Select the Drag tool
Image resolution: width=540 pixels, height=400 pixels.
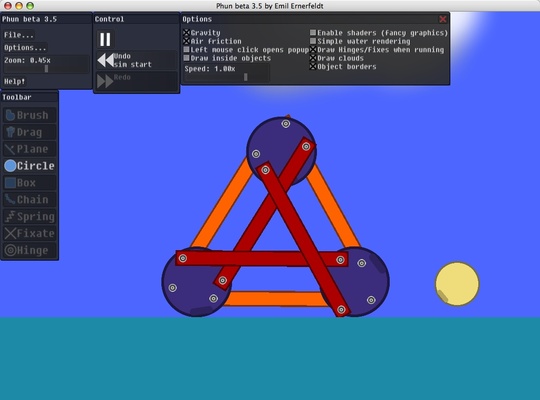(x=30, y=132)
